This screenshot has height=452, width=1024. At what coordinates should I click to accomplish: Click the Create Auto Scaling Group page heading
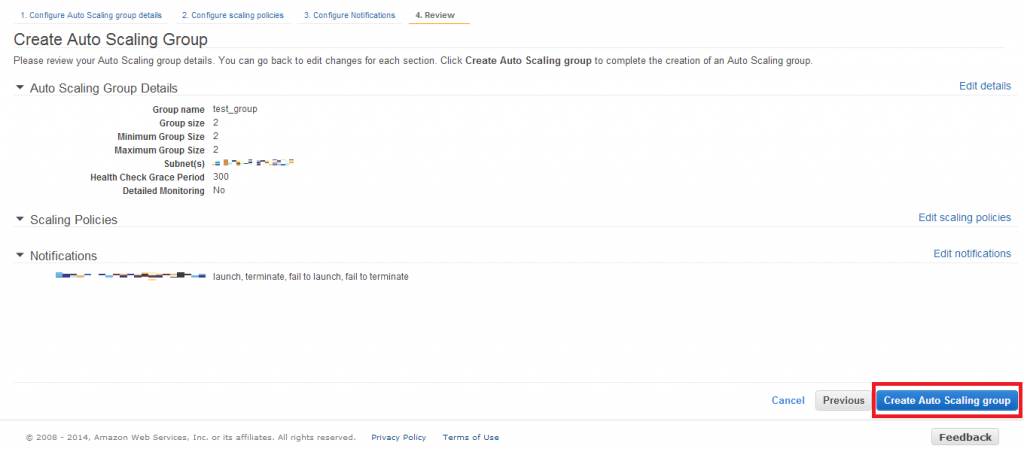pyautogui.click(x=110, y=39)
